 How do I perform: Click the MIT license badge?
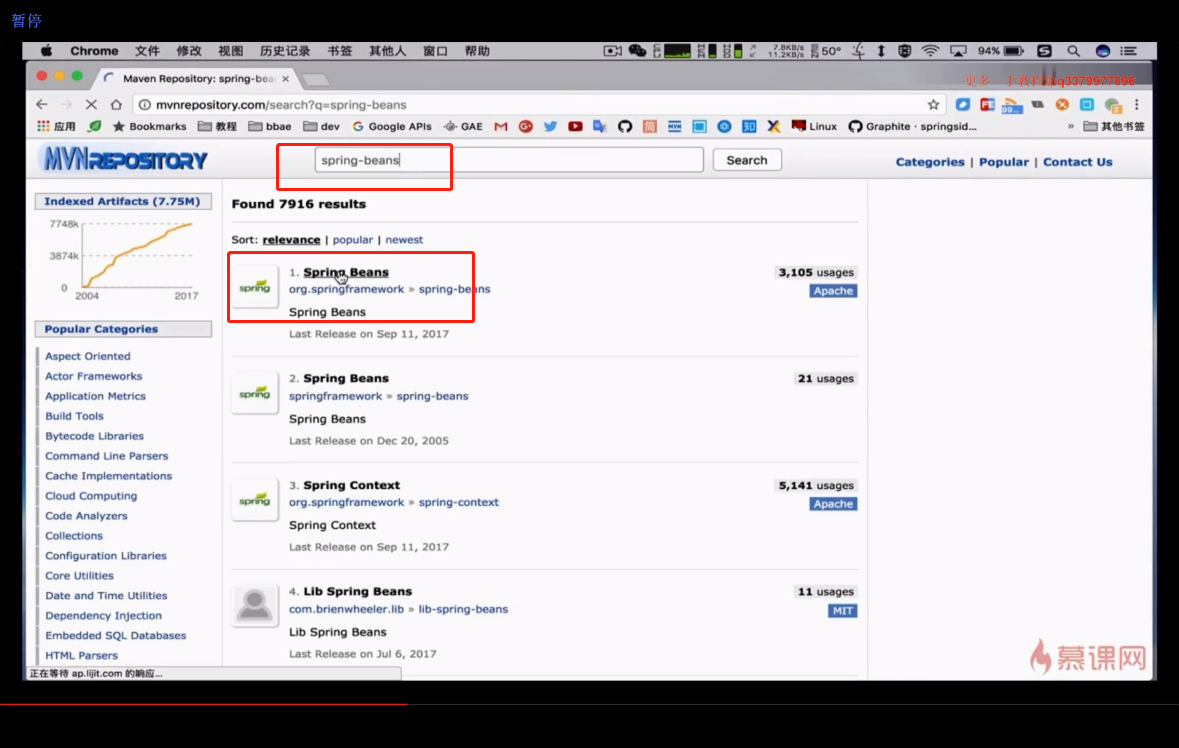pos(842,610)
